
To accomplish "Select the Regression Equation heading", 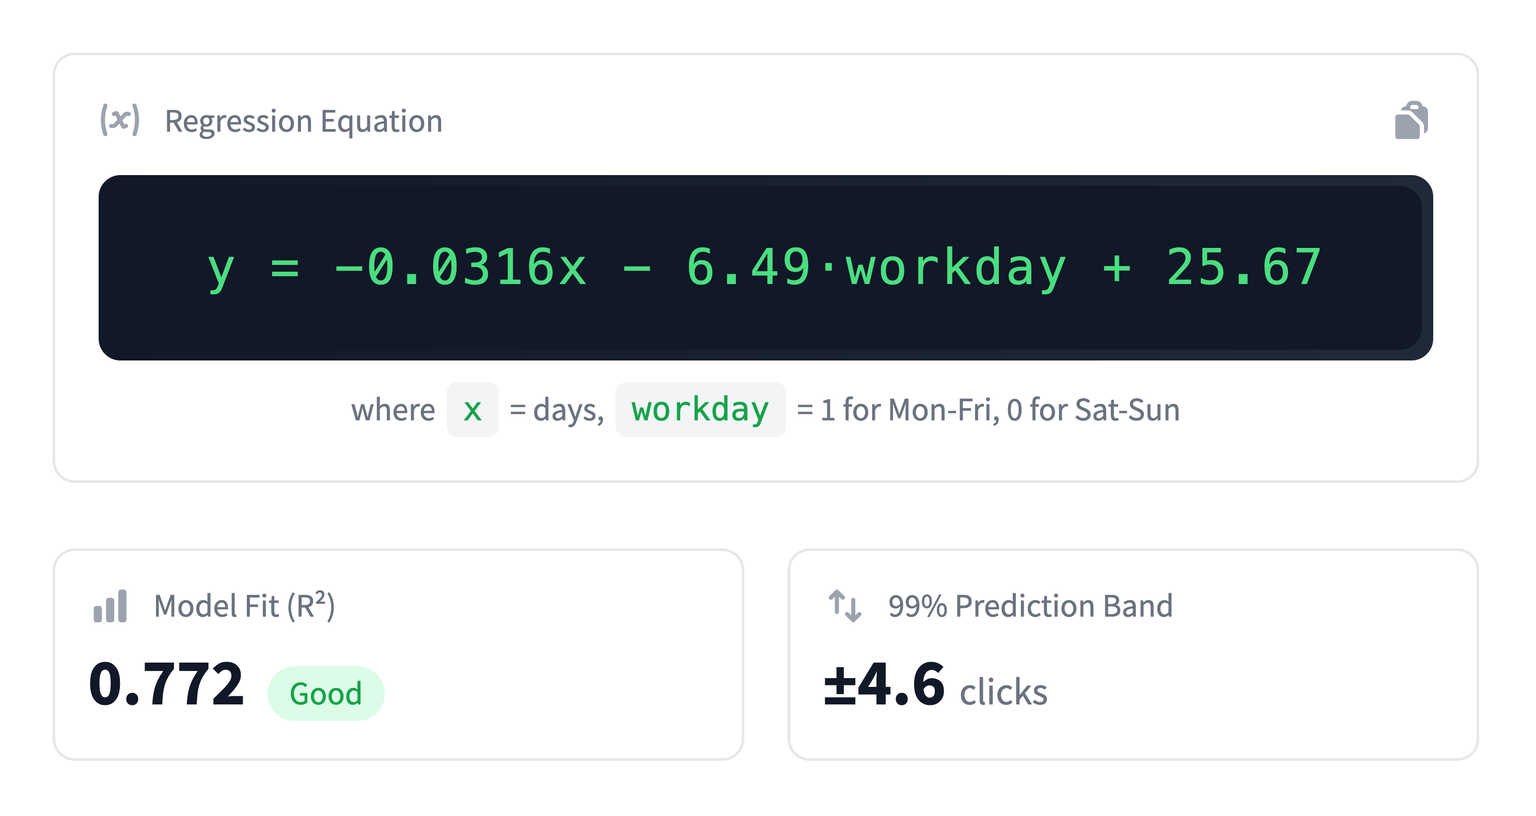I will (303, 121).
